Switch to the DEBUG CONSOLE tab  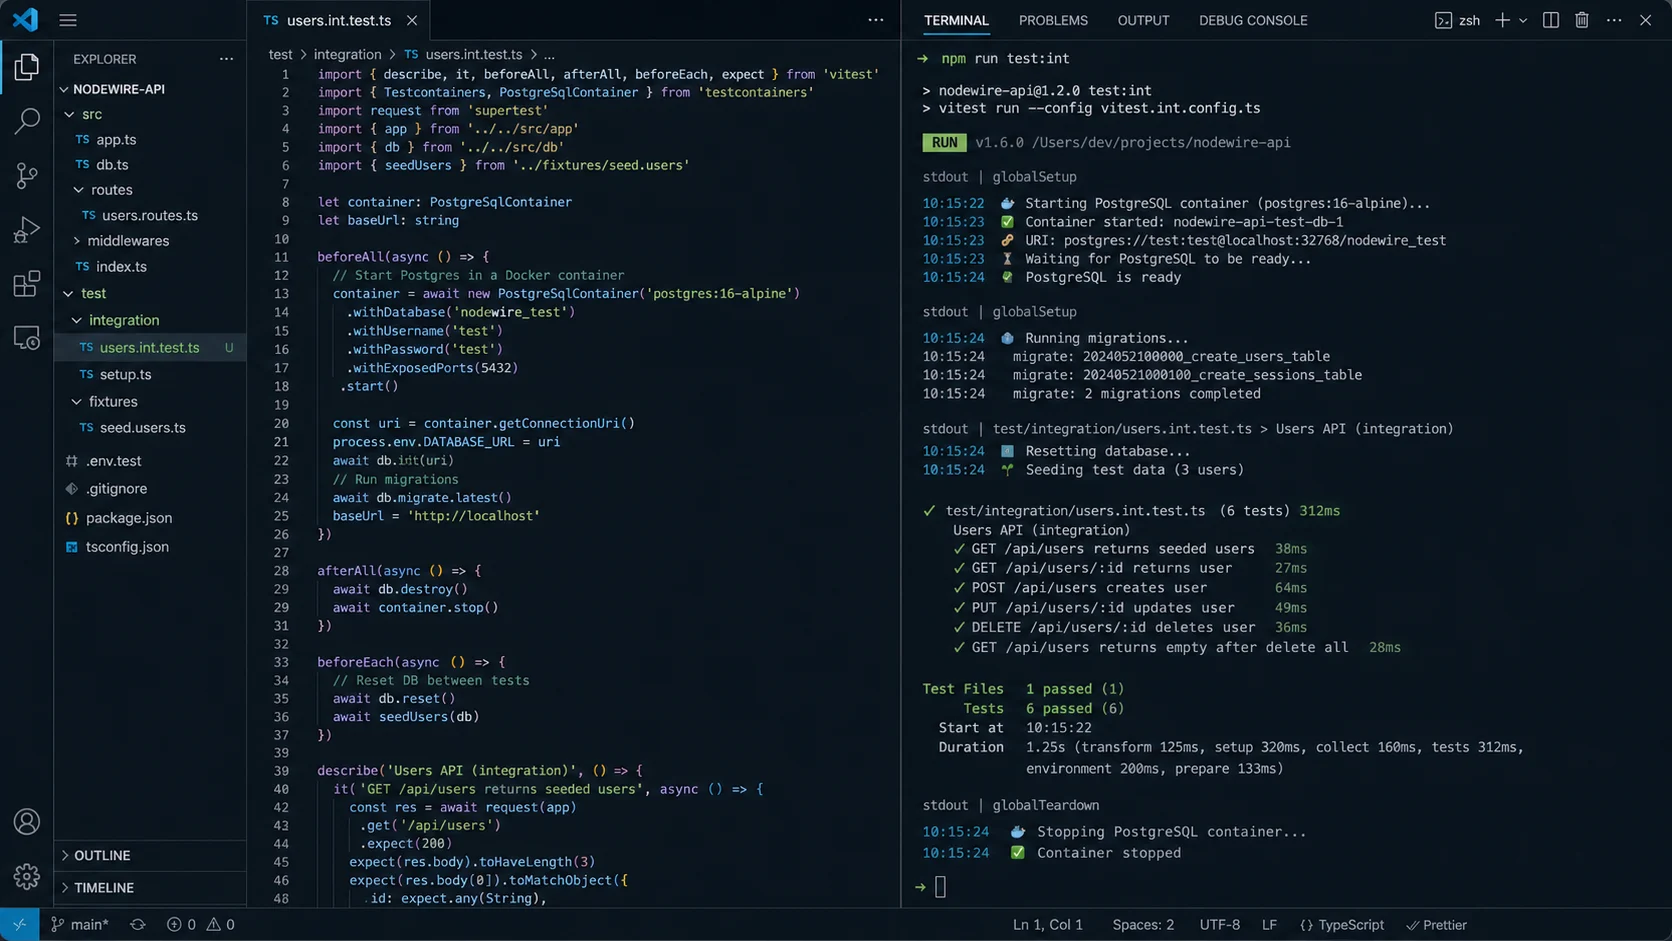tap(1253, 20)
